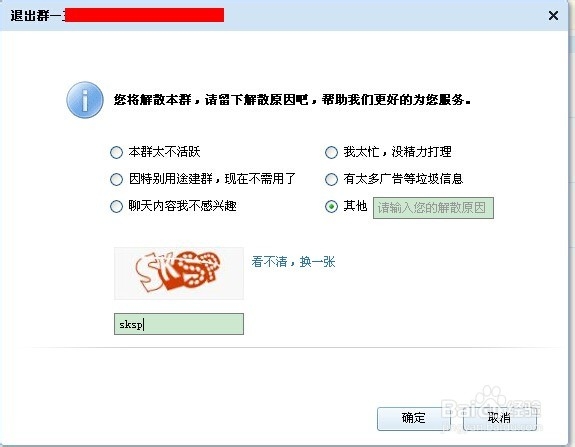
Task: Select the 本群太不活跃 radio option
Action: 116,152
